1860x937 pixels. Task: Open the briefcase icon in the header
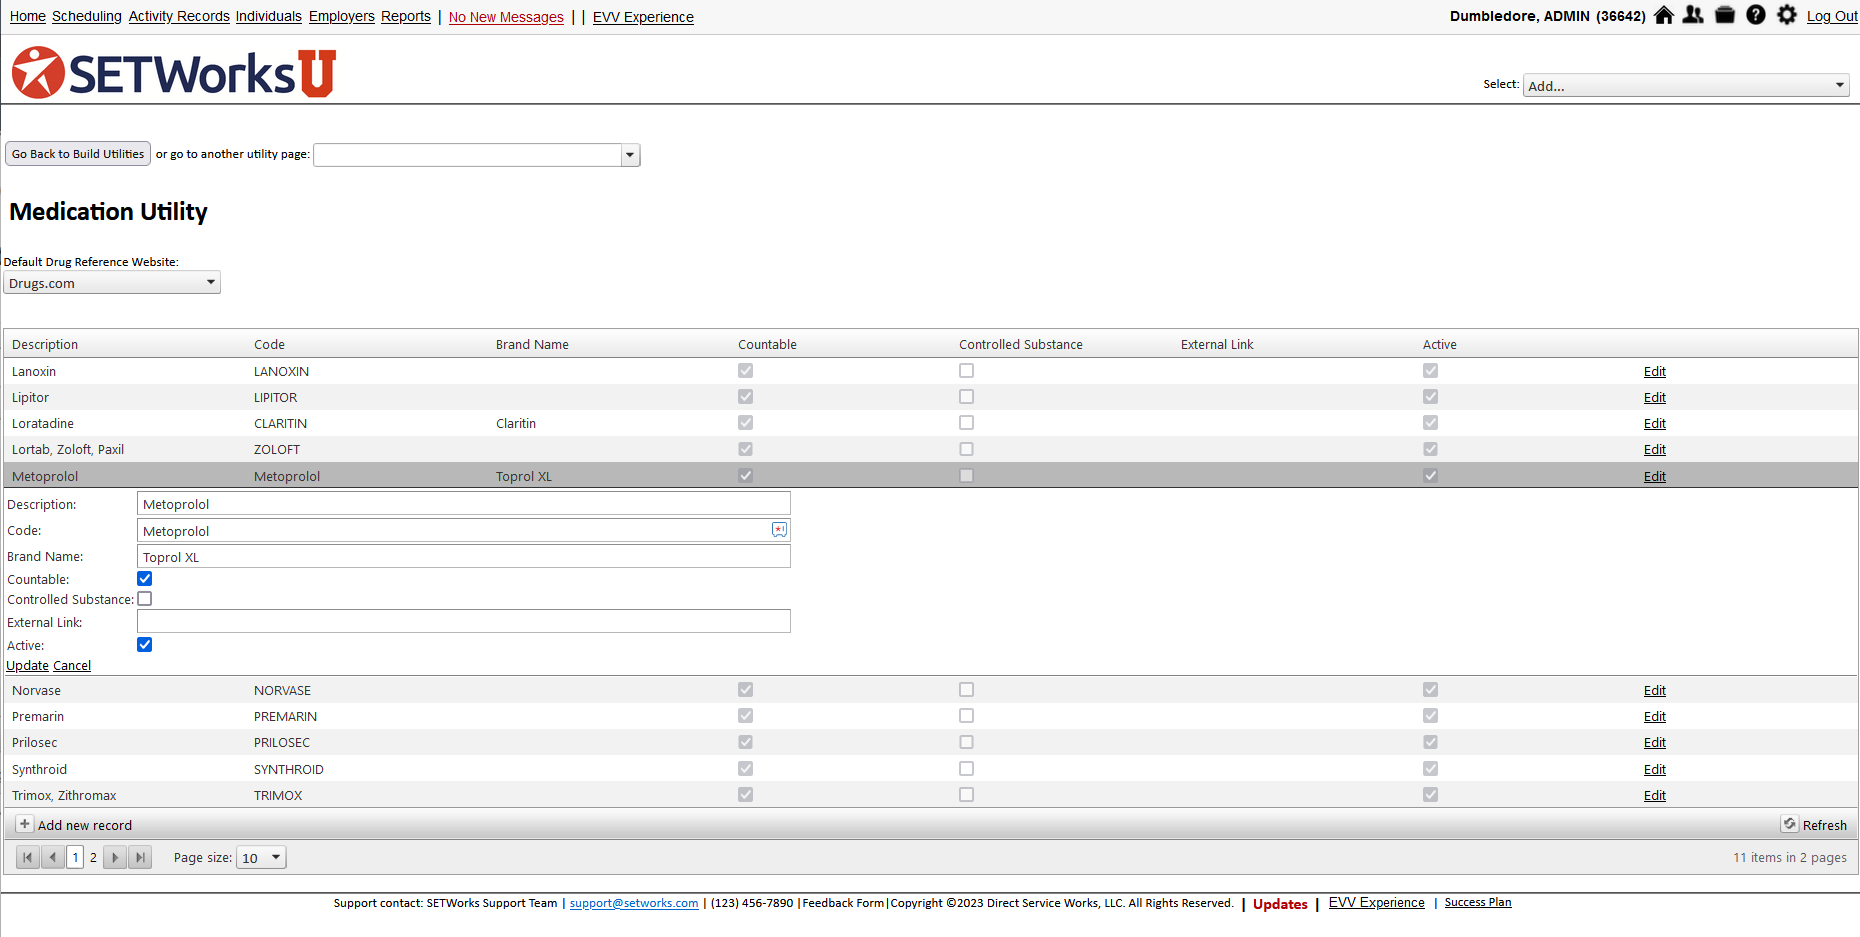[1725, 15]
